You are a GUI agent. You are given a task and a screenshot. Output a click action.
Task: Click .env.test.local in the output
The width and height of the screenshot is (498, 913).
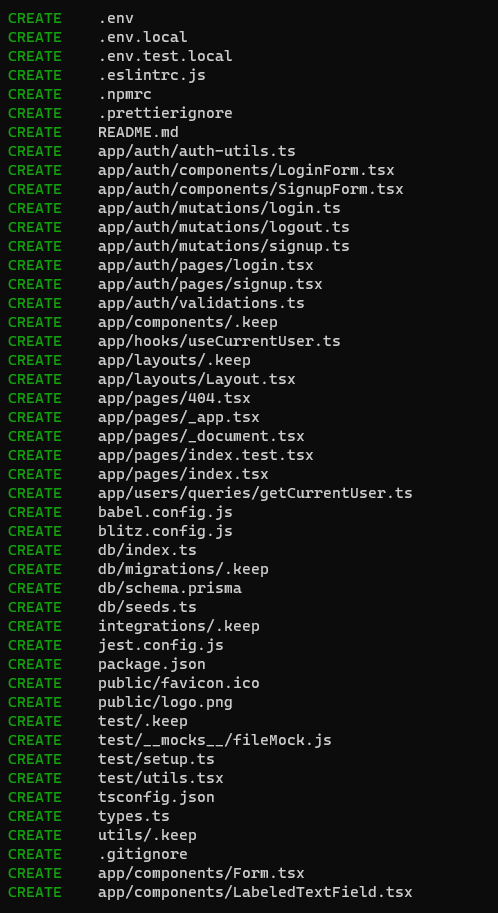(165, 56)
